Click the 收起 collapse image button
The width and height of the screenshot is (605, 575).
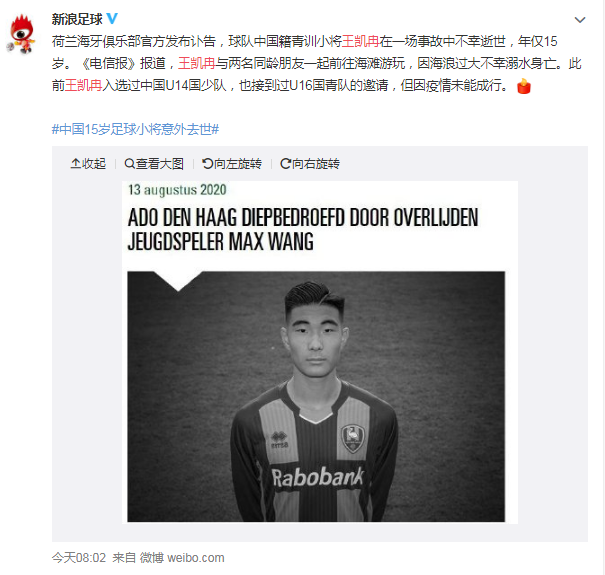[88, 164]
